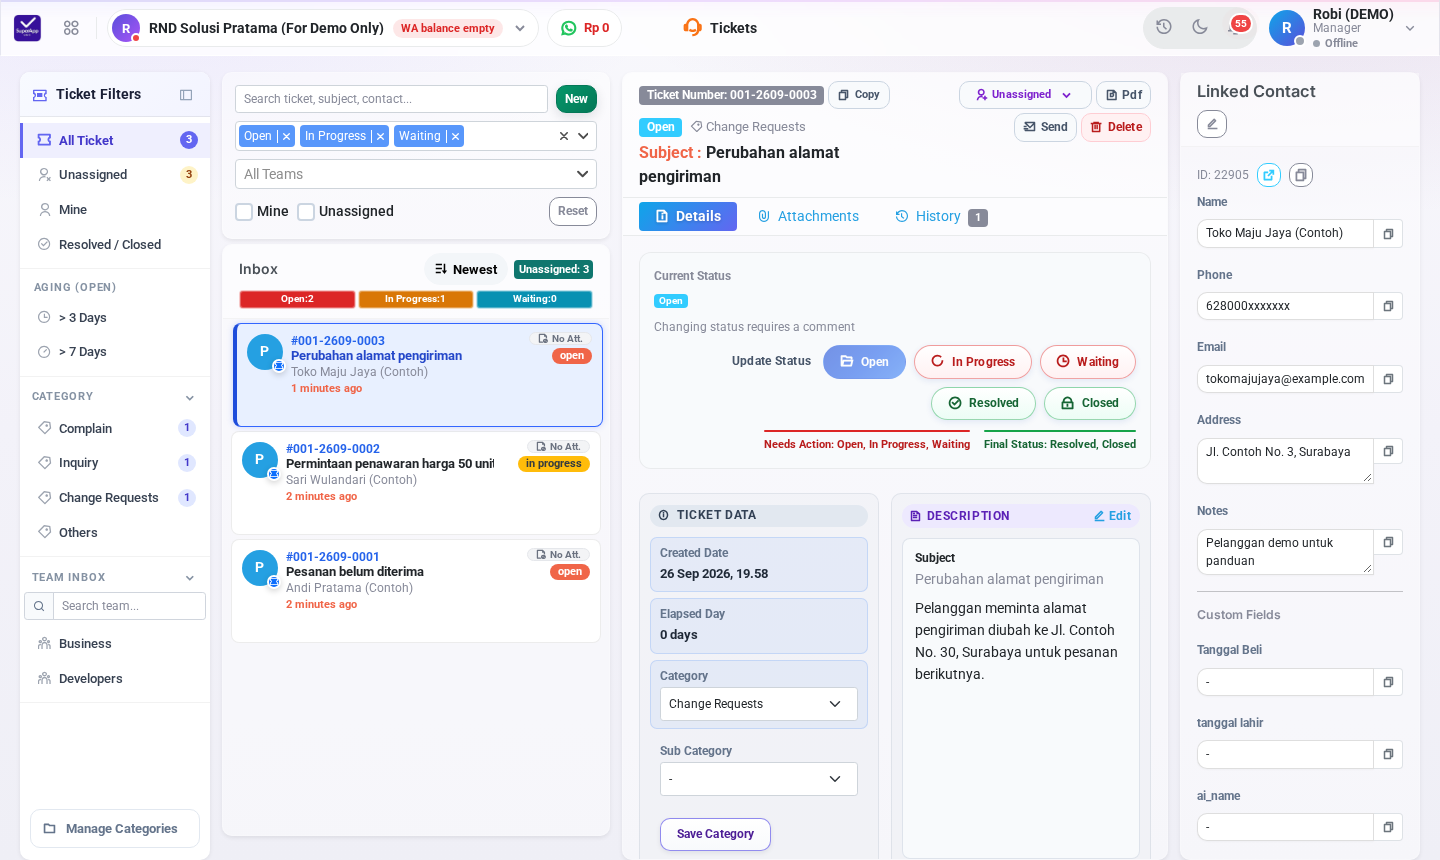Switch to the Attachments tab
The width and height of the screenshot is (1440, 860).
[x=808, y=216]
